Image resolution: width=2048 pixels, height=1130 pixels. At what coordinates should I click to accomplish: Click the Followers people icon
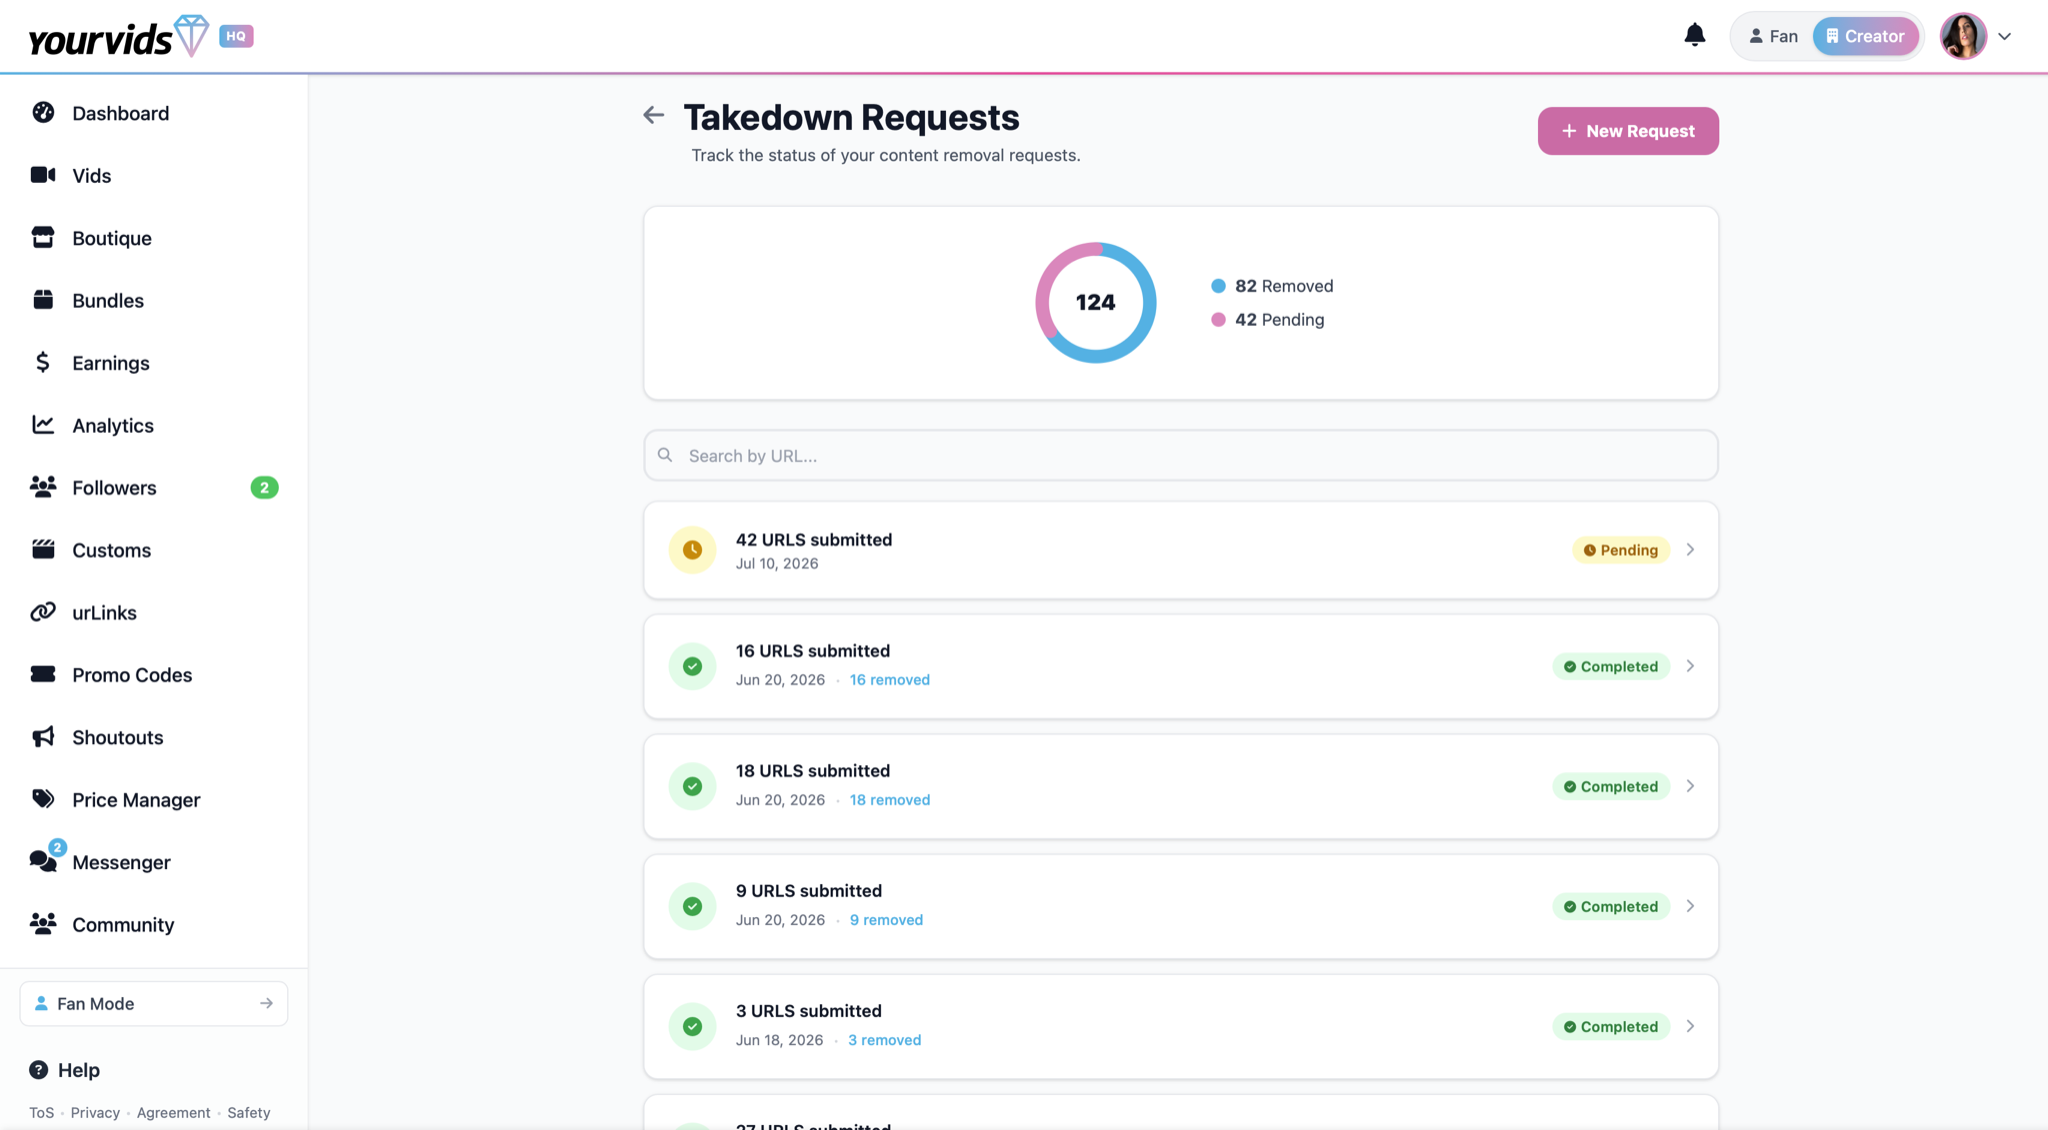tap(43, 487)
